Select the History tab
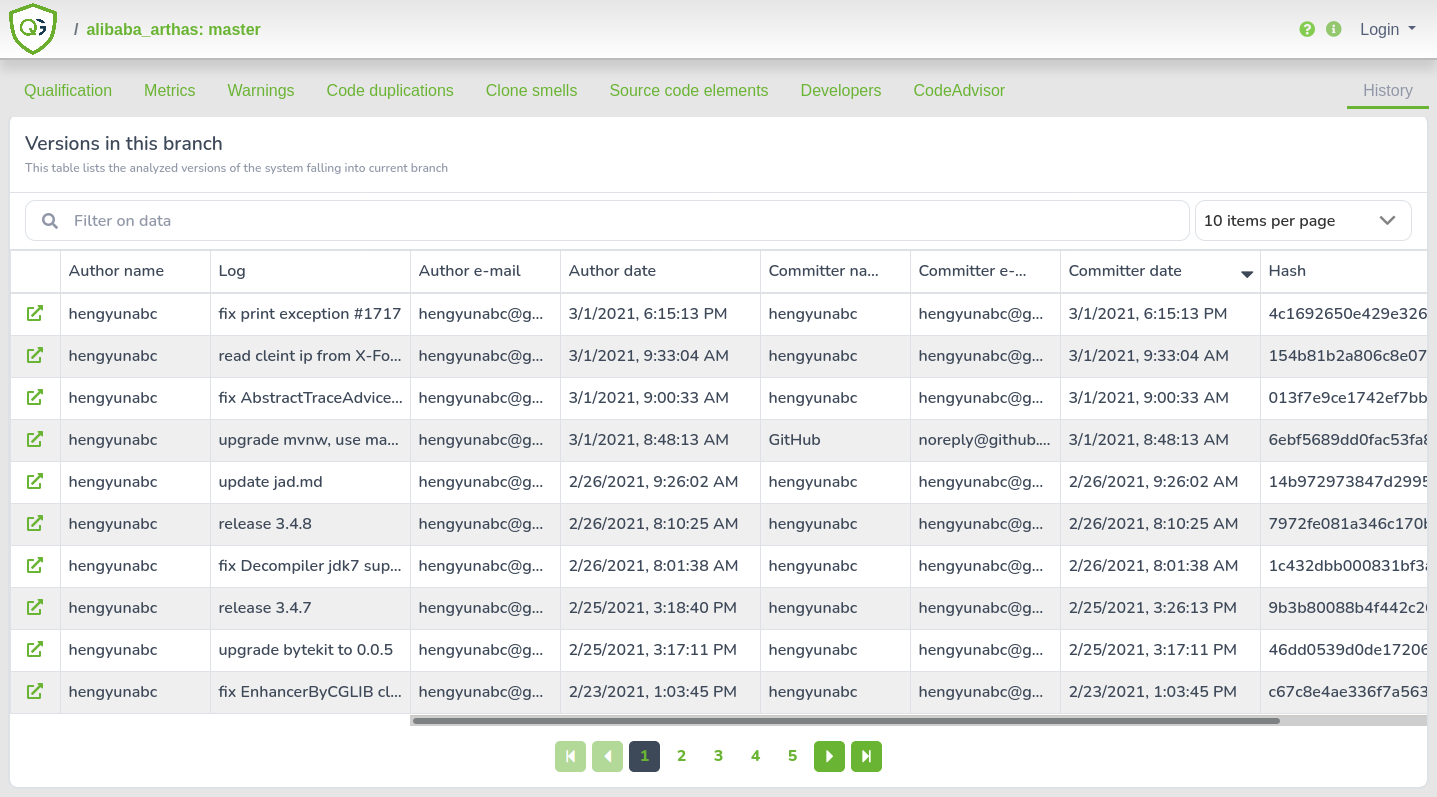Image resolution: width=1437 pixels, height=797 pixels. pos(1388,90)
